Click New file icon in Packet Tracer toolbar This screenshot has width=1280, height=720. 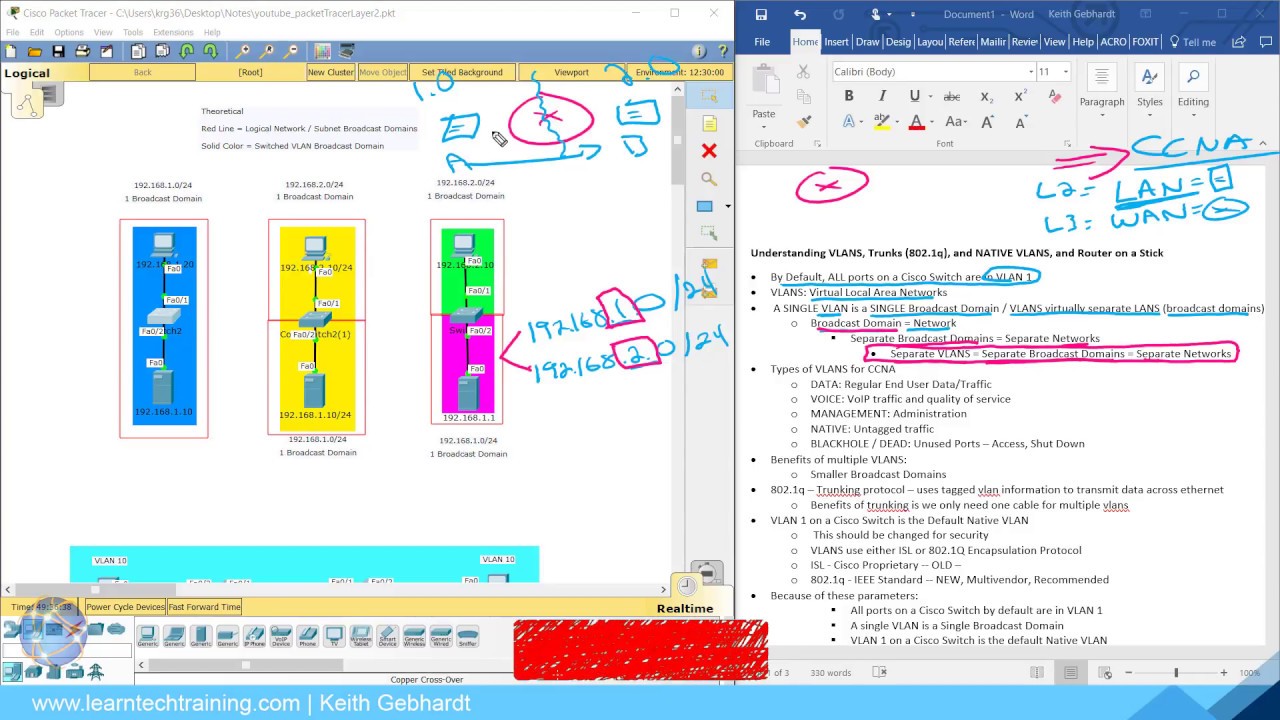tap(12, 51)
